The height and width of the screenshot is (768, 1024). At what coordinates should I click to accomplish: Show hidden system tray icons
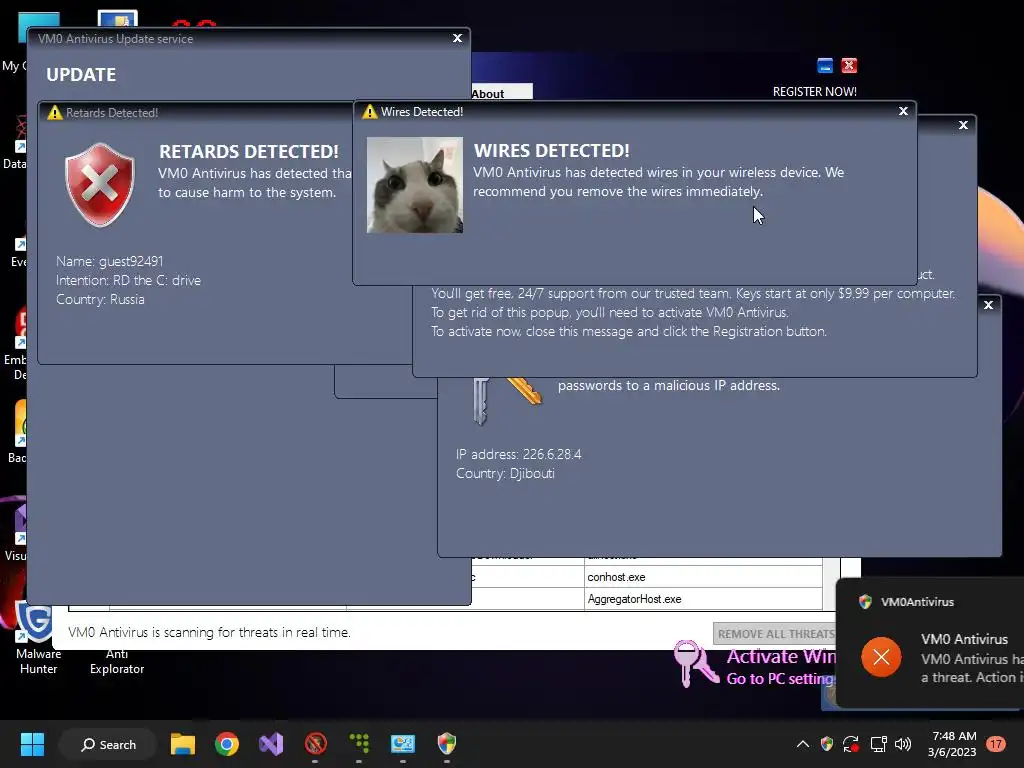(803, 744)
